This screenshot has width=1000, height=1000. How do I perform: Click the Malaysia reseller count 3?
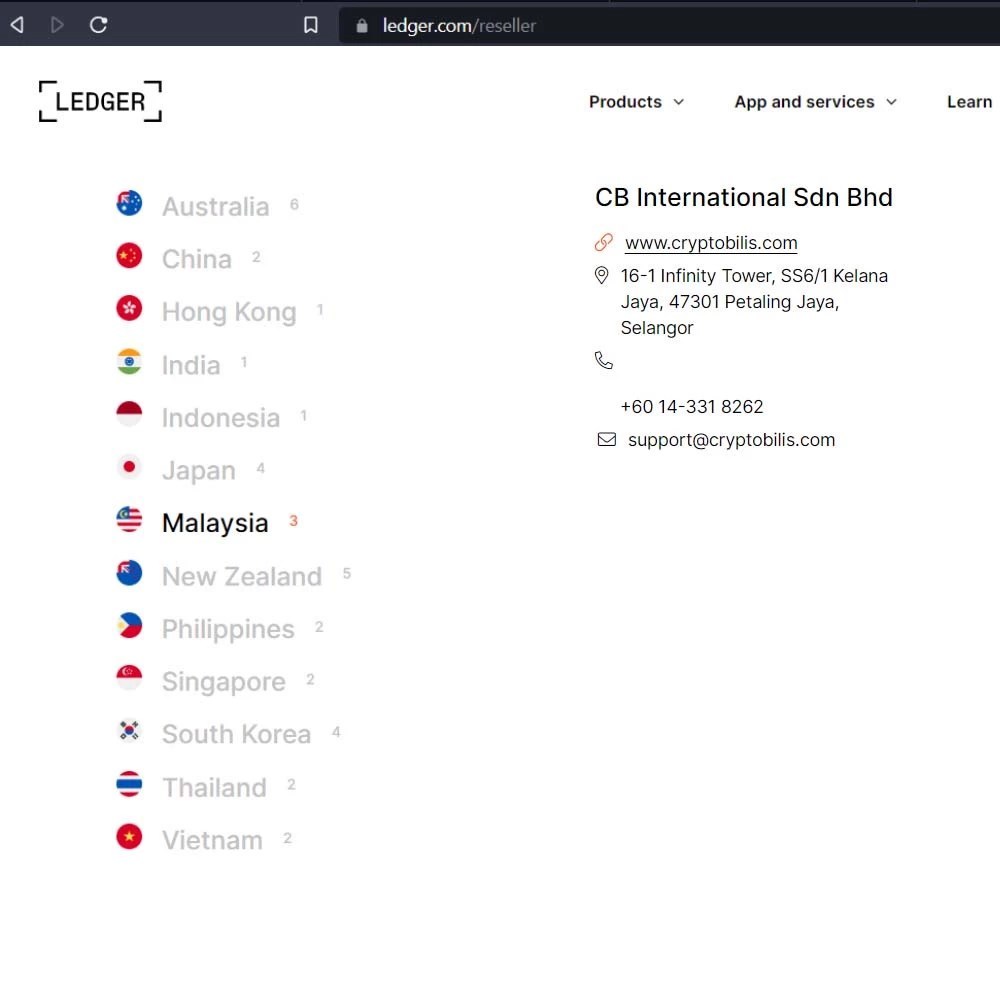click(293, 520)
